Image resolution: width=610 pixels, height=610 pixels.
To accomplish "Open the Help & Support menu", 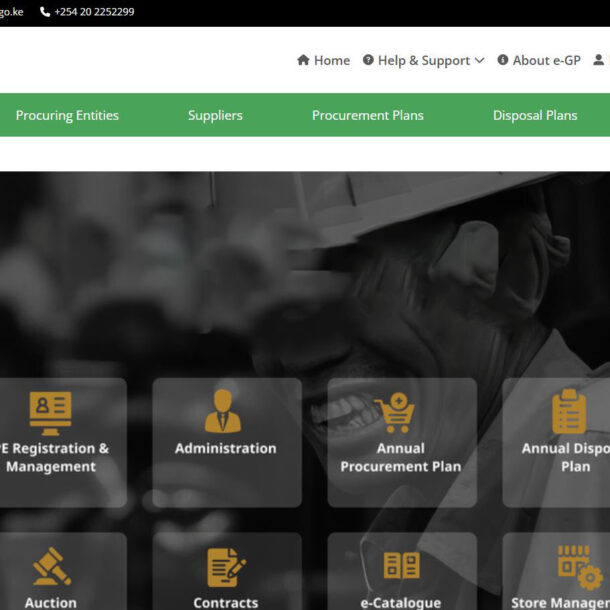I will pyautogui.click(x=423, y=61).
